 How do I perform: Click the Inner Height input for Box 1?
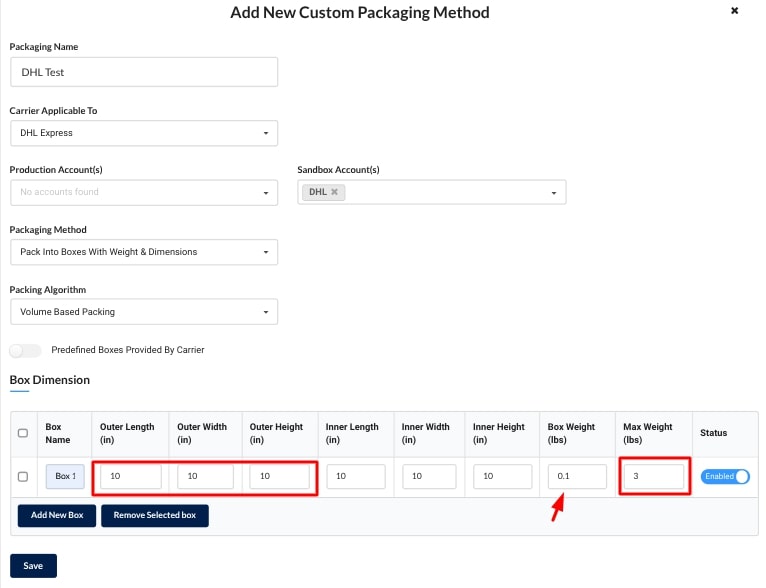(503, 477)
